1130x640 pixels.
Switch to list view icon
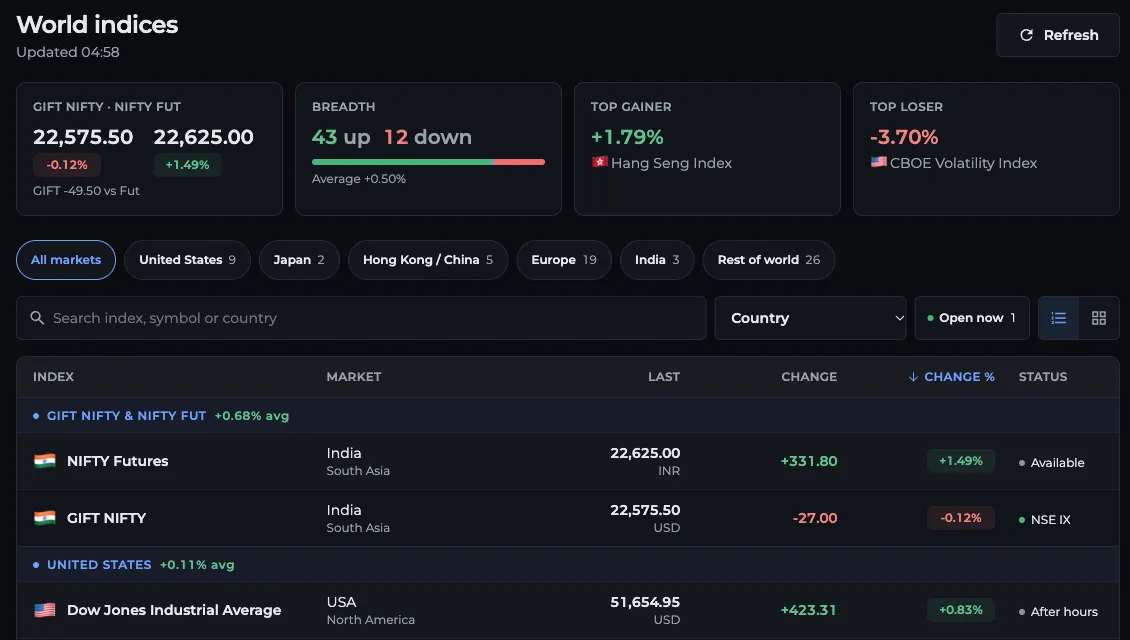[x=1058, y=318]
